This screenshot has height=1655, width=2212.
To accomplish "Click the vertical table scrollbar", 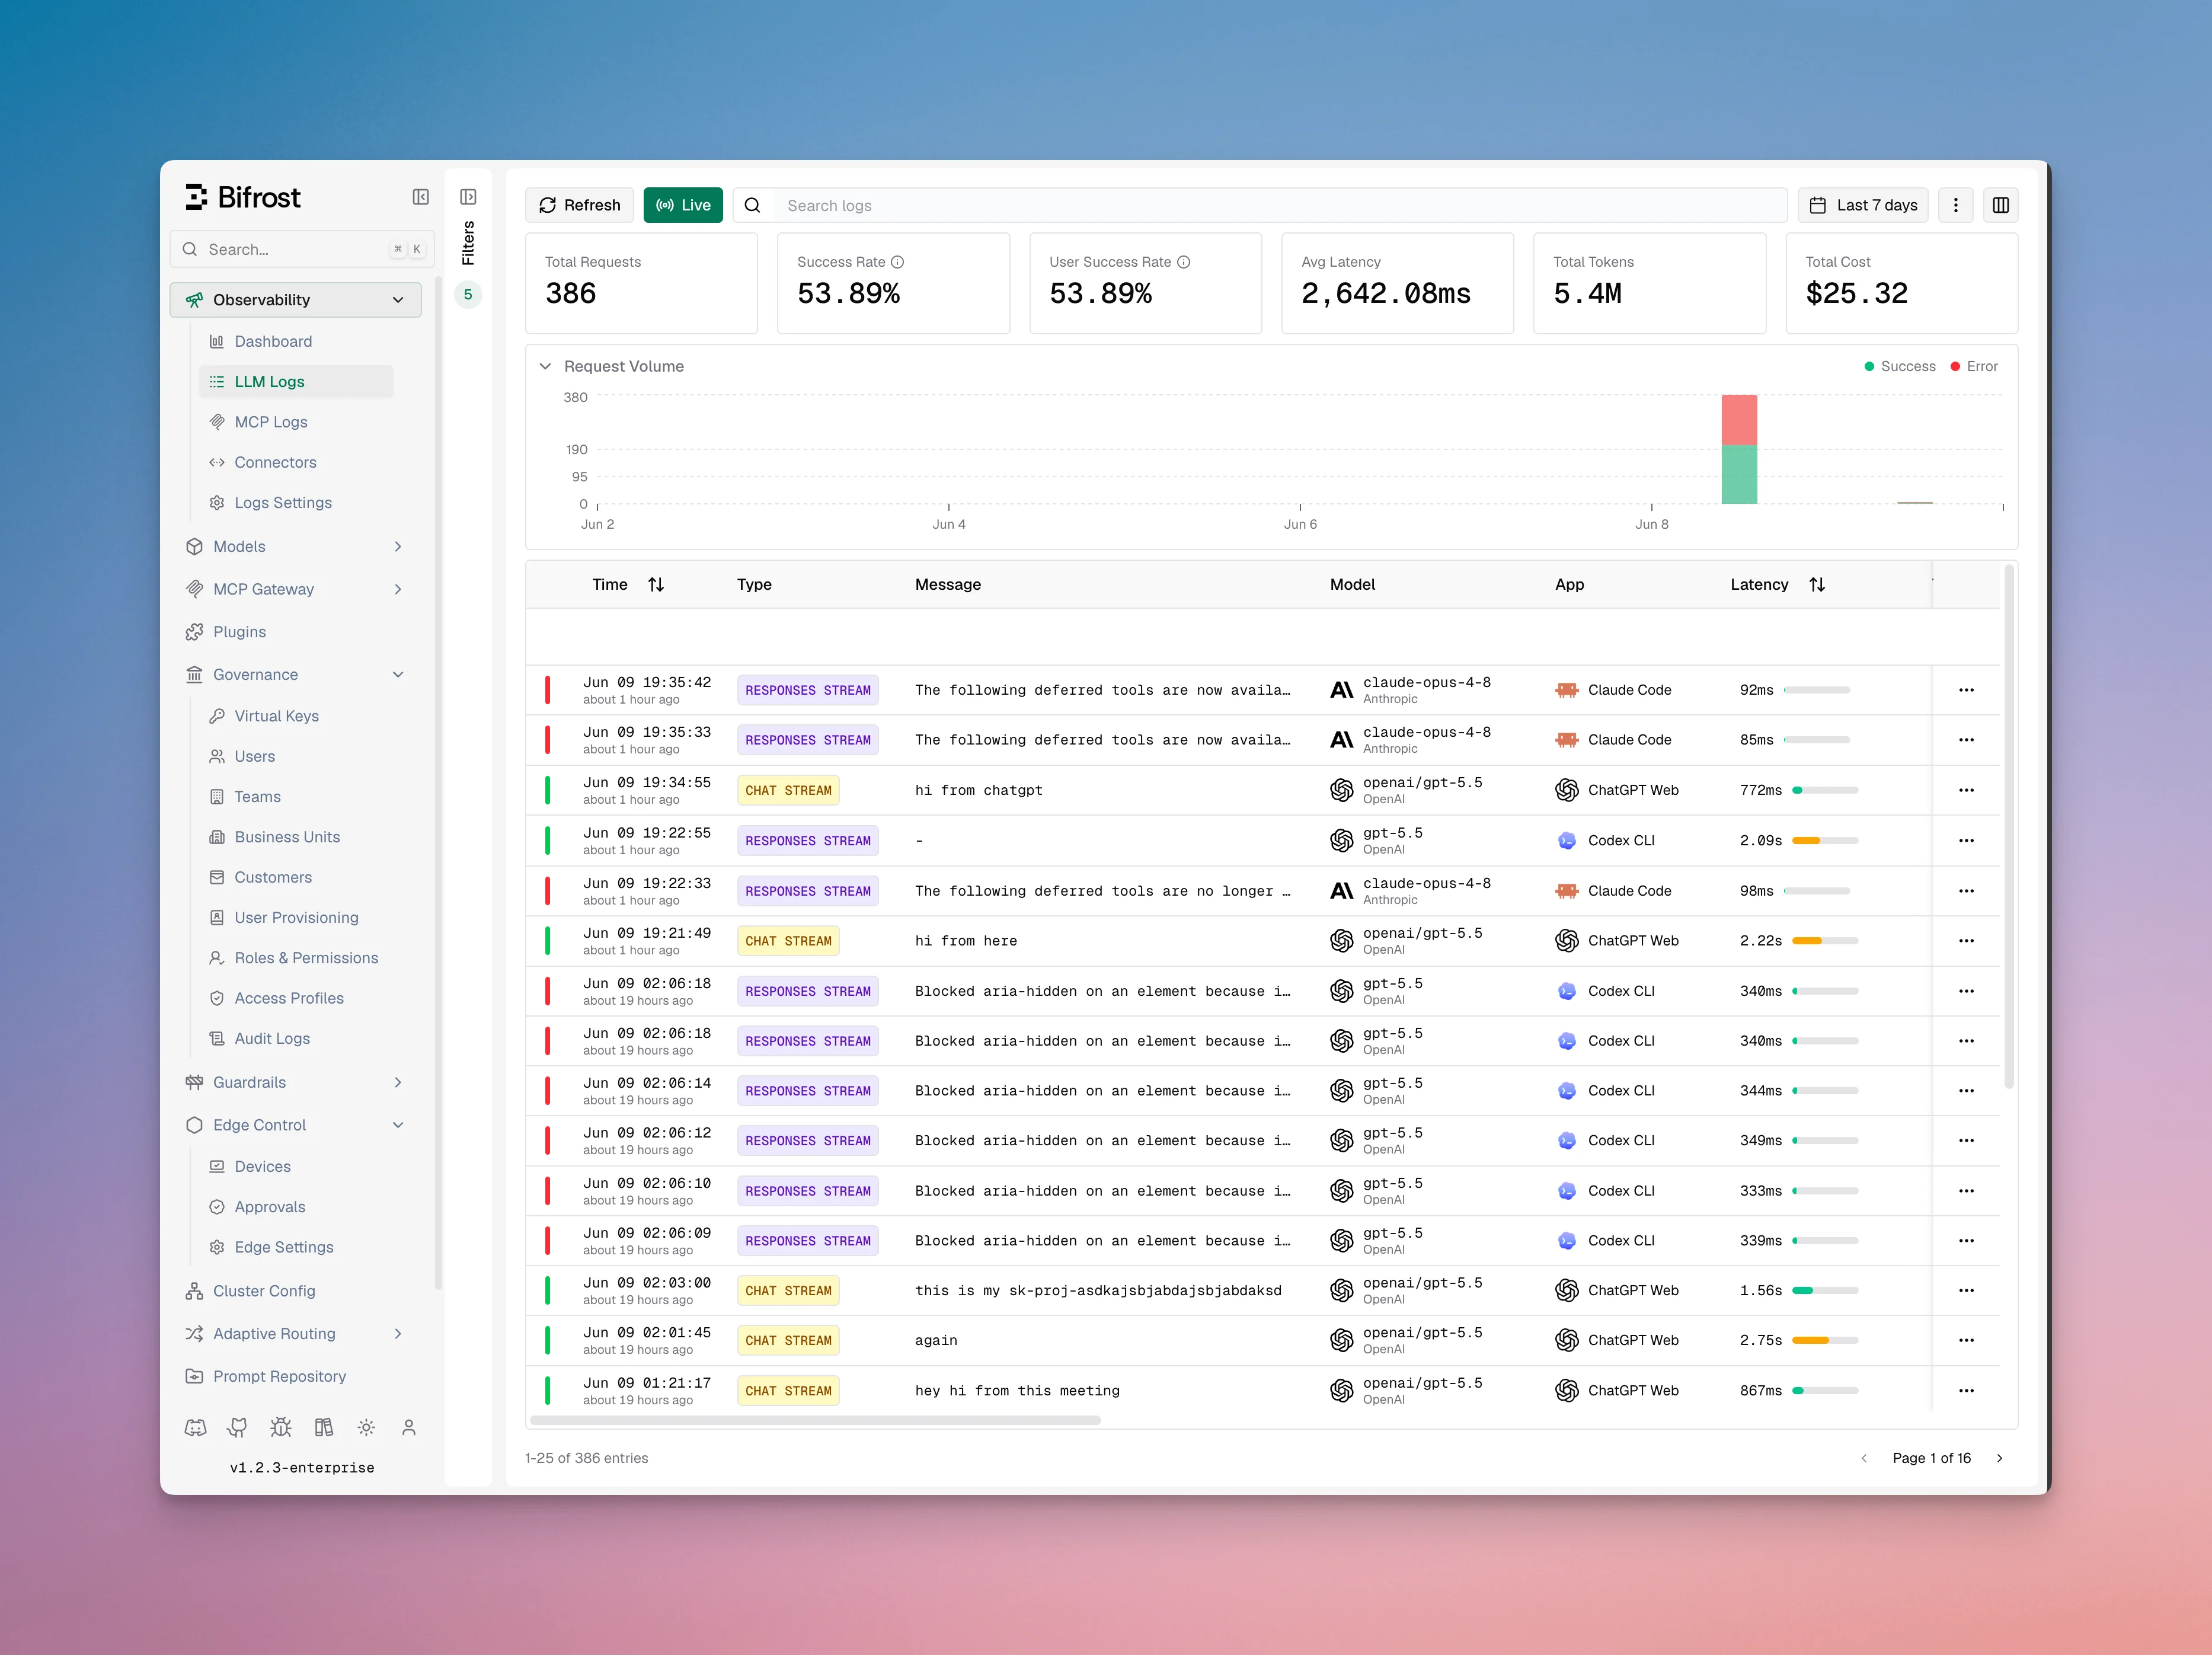I will [2008, 827].
